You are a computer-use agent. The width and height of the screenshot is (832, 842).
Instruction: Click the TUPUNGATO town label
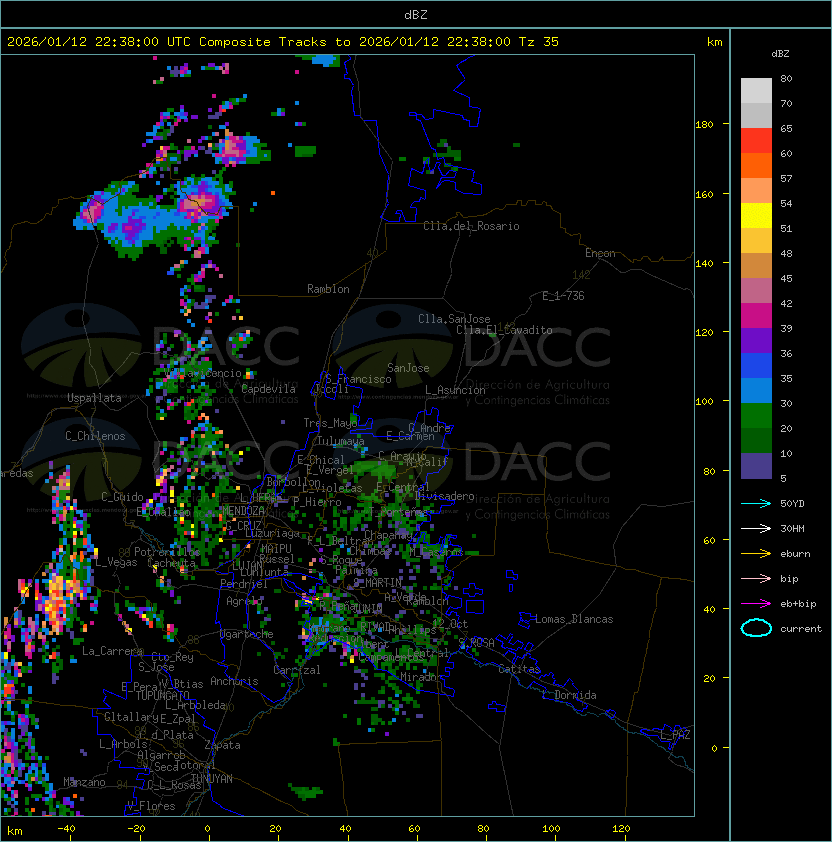(162, 695)
